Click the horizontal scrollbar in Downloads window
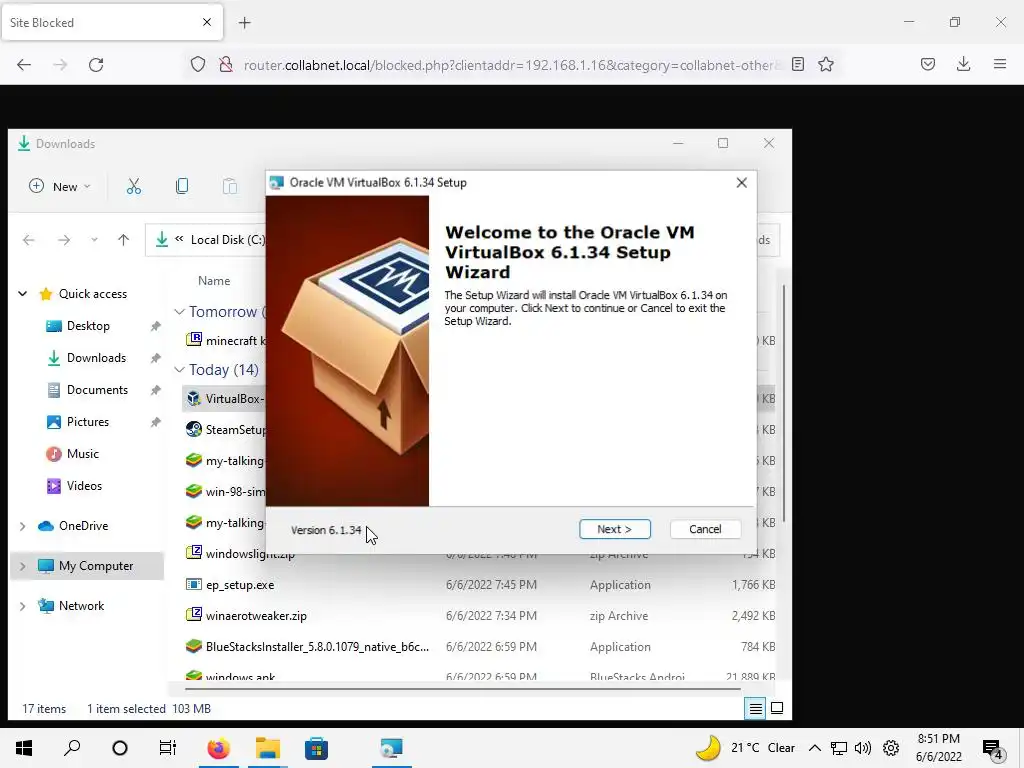The width and height of the screenshot is (1024, 768). (462, 688)
